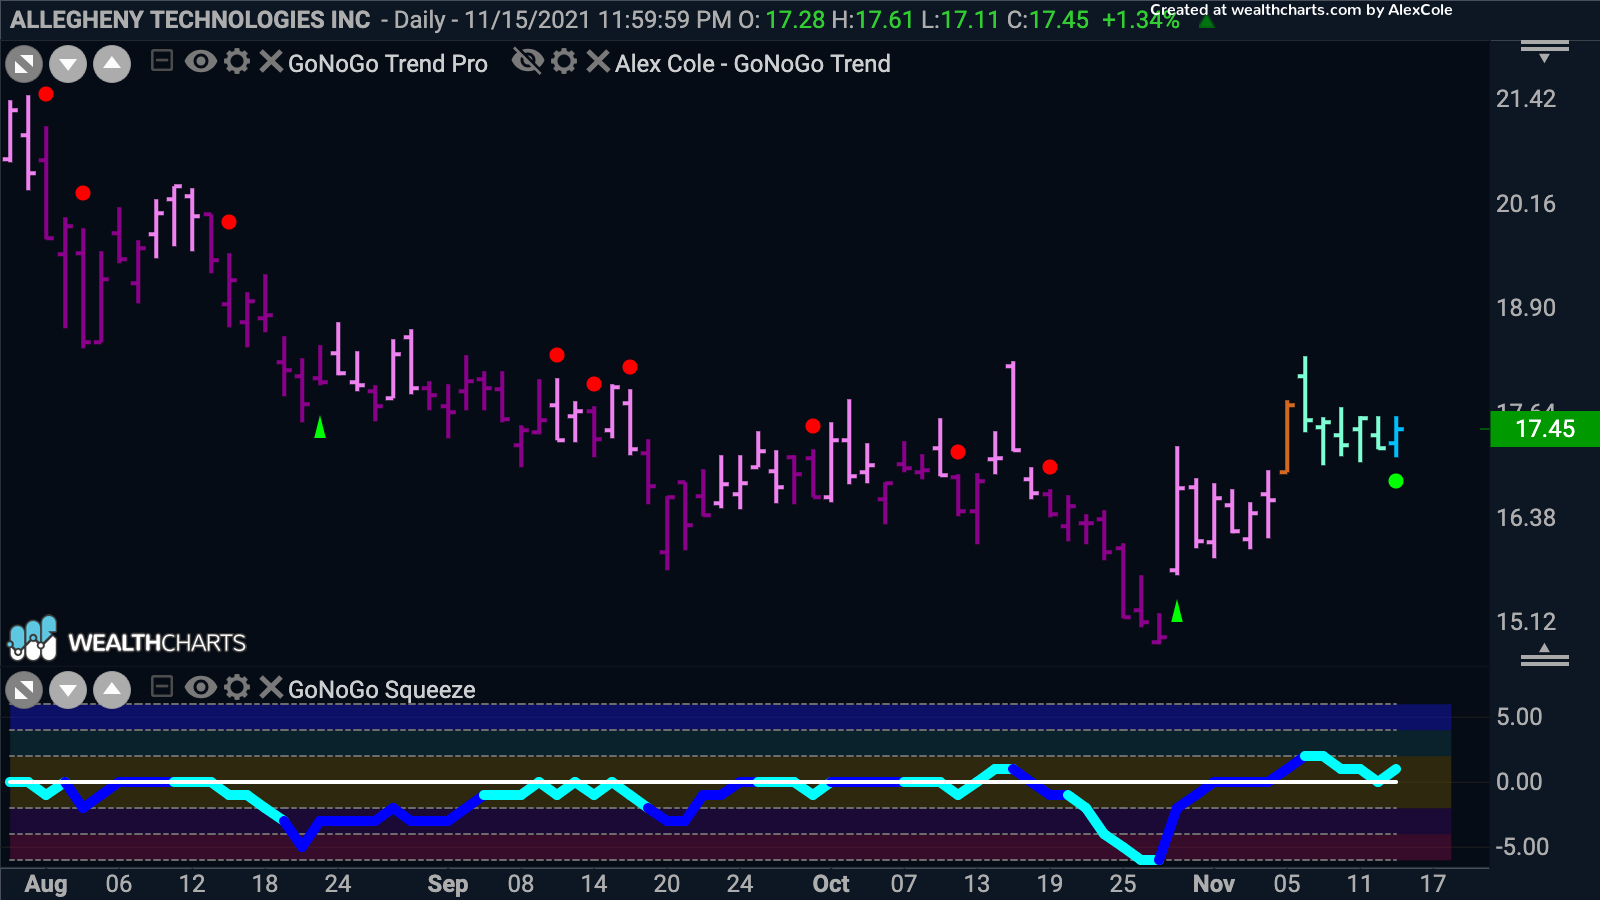Click the 21.42 price axis label
This screenshot has height=900, width=1600.
tap(1526, 99)
